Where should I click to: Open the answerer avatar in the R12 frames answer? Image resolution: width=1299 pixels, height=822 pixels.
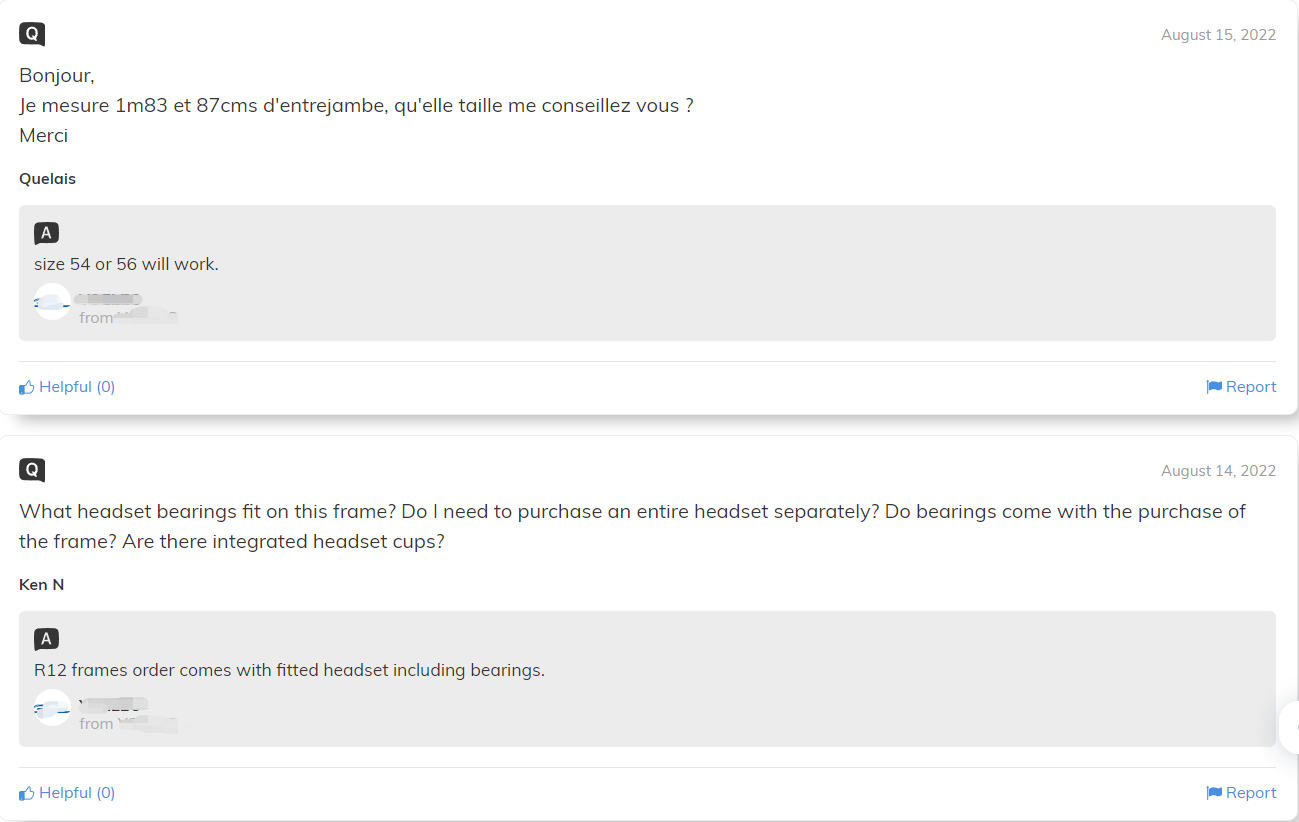[x=52, y=707]
